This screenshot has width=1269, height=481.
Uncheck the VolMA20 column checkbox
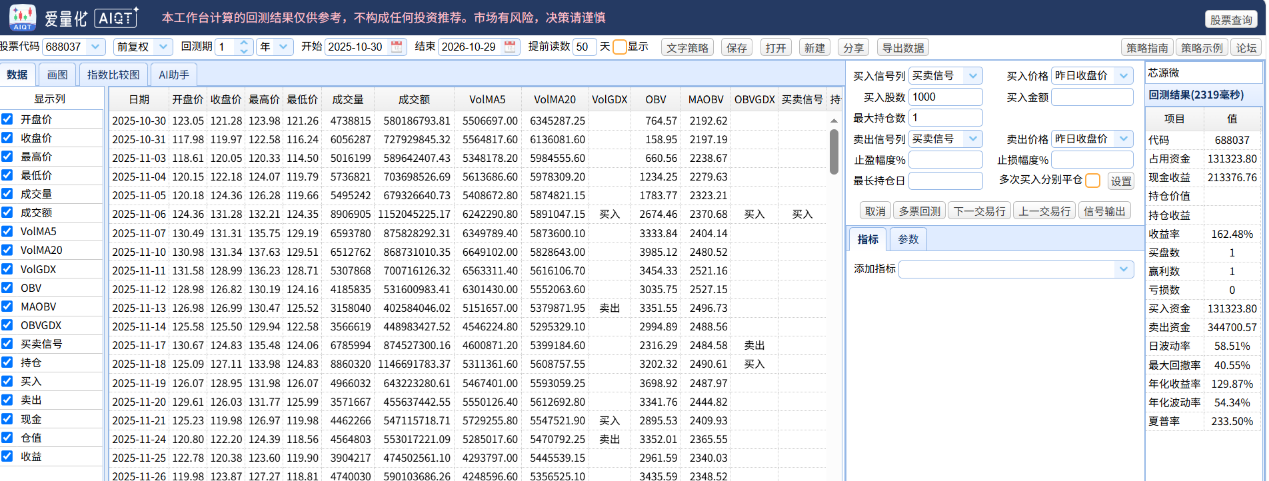pos(8,250)
